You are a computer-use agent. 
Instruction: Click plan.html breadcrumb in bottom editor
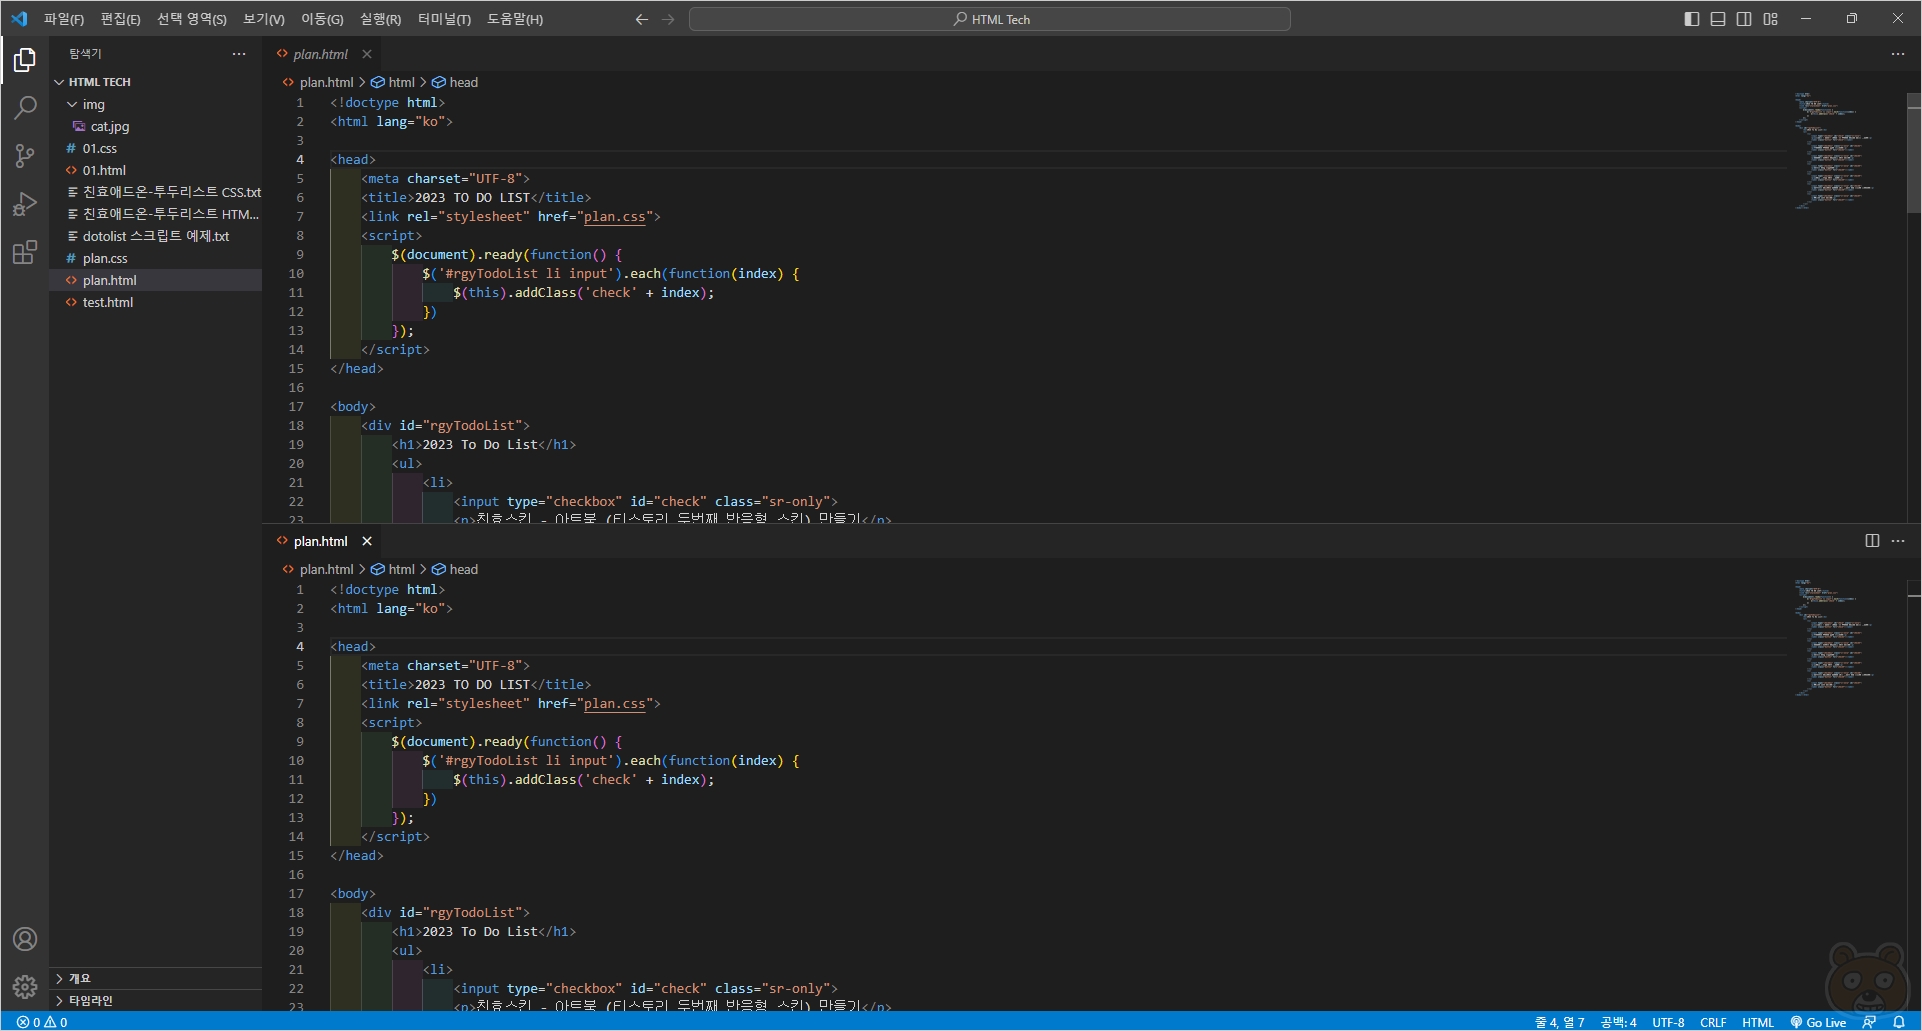pyautogui.click(x=318, y=569)
